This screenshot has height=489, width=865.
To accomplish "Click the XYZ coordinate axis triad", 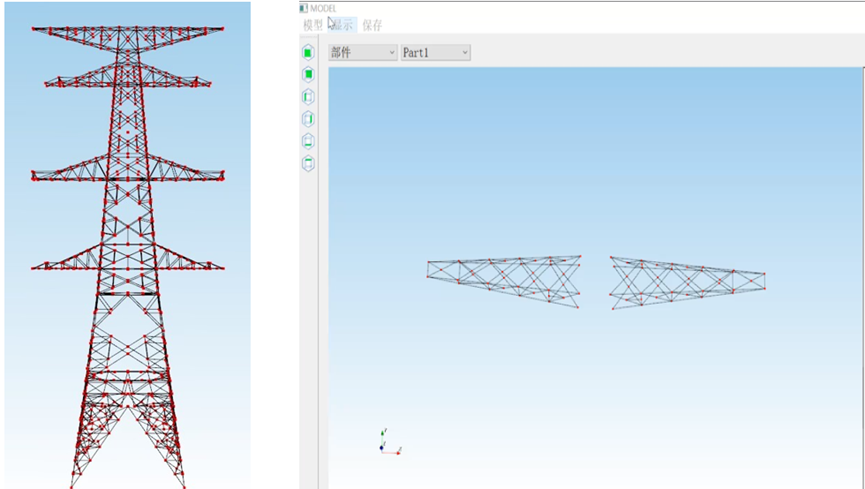I will (x=387, y=445).
